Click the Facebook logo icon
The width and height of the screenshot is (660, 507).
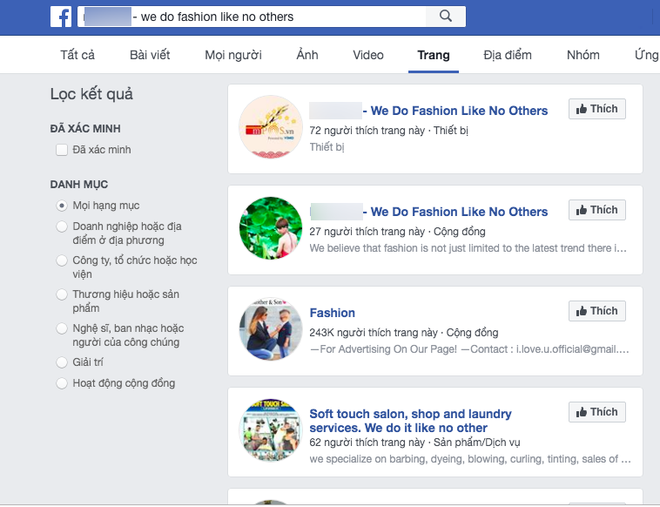[x=61, y=17]
